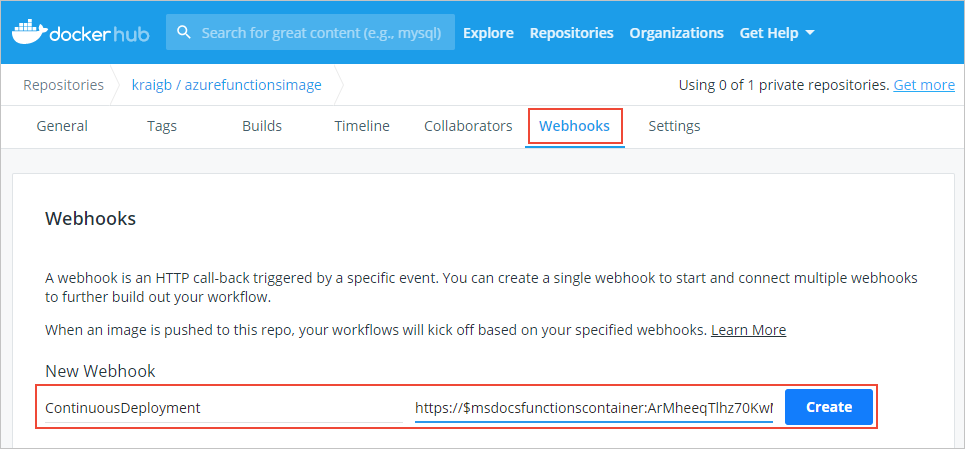Select the Builds tab
965x449 pixels.
[262, 126]
